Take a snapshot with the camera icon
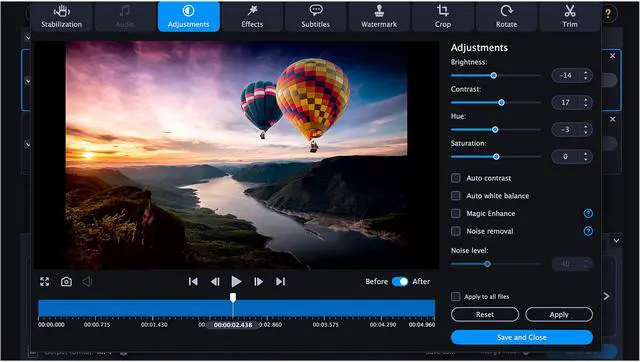 point(66,282)
